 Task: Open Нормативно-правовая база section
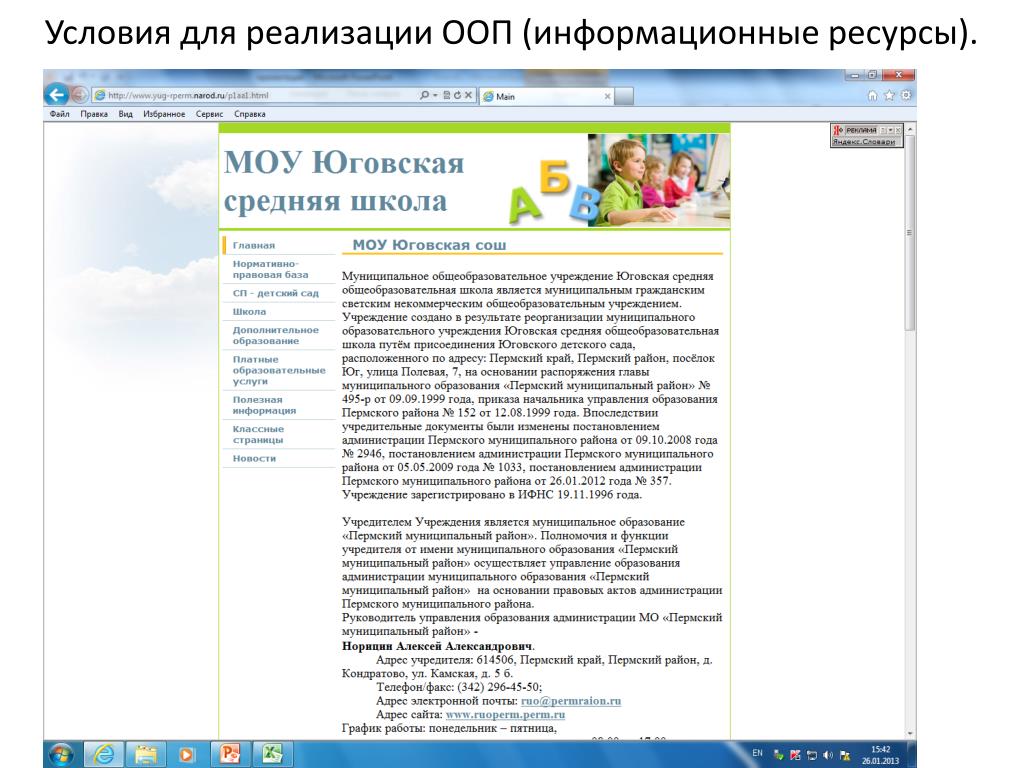point(270,269)
